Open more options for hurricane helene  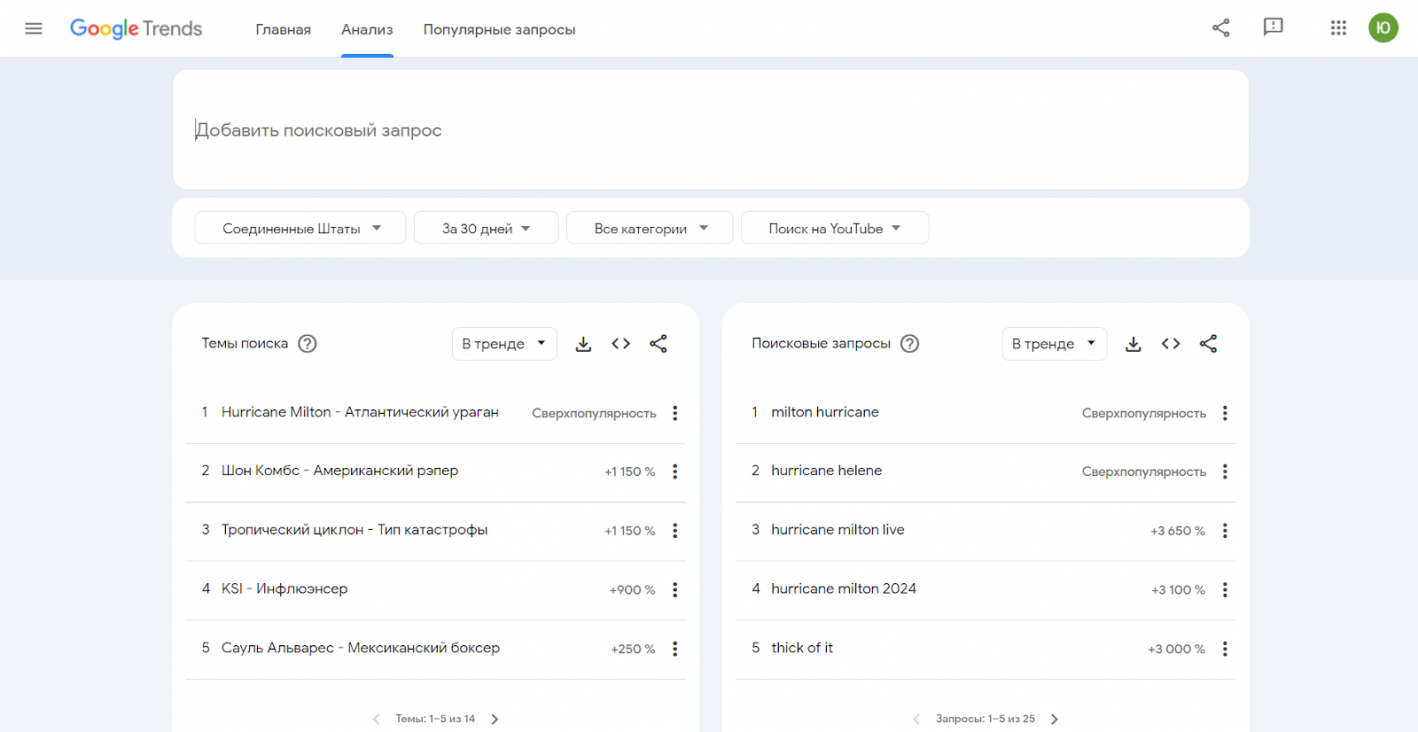(x=1225, y=472)
